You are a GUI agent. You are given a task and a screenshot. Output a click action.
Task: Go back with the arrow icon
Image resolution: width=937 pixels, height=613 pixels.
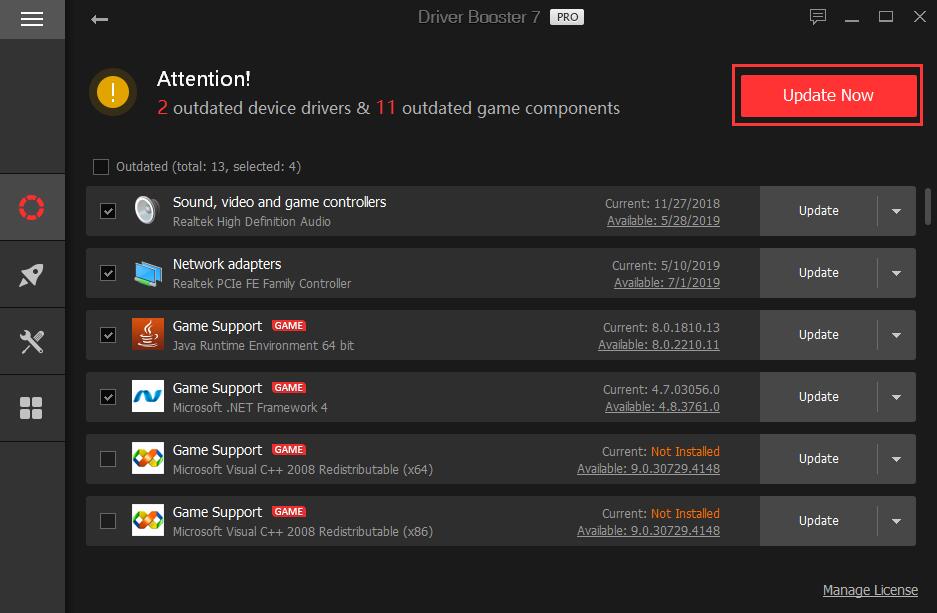[x=99, y=20]
